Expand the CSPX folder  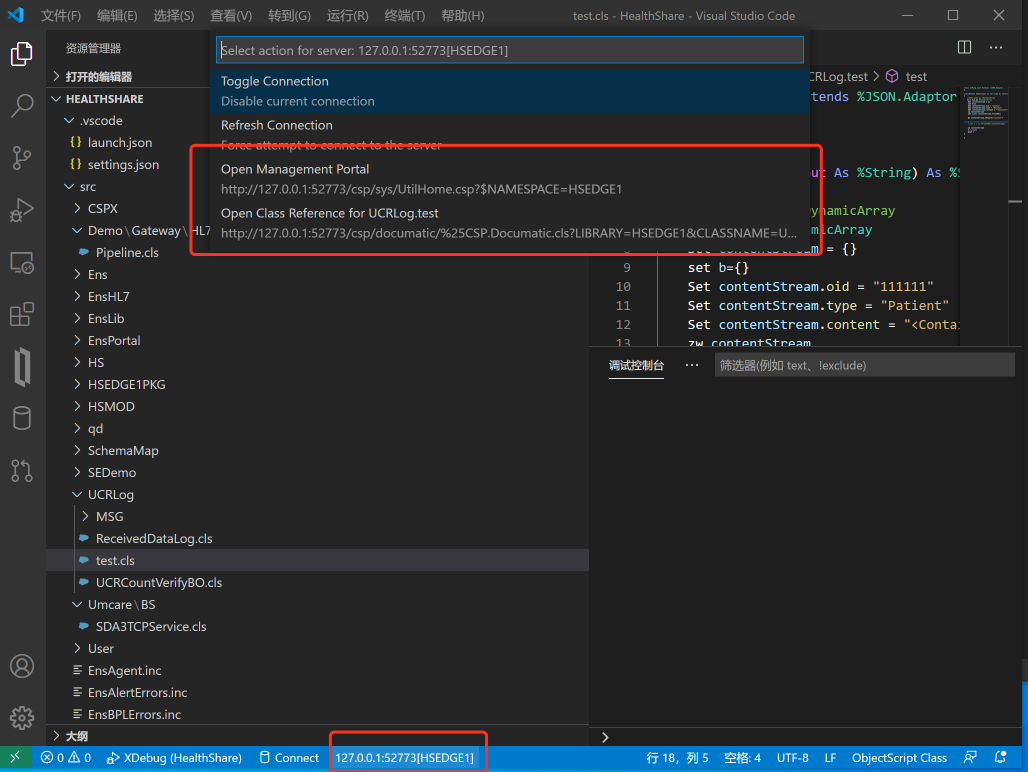pyautogui.click(x=103, y=208)
